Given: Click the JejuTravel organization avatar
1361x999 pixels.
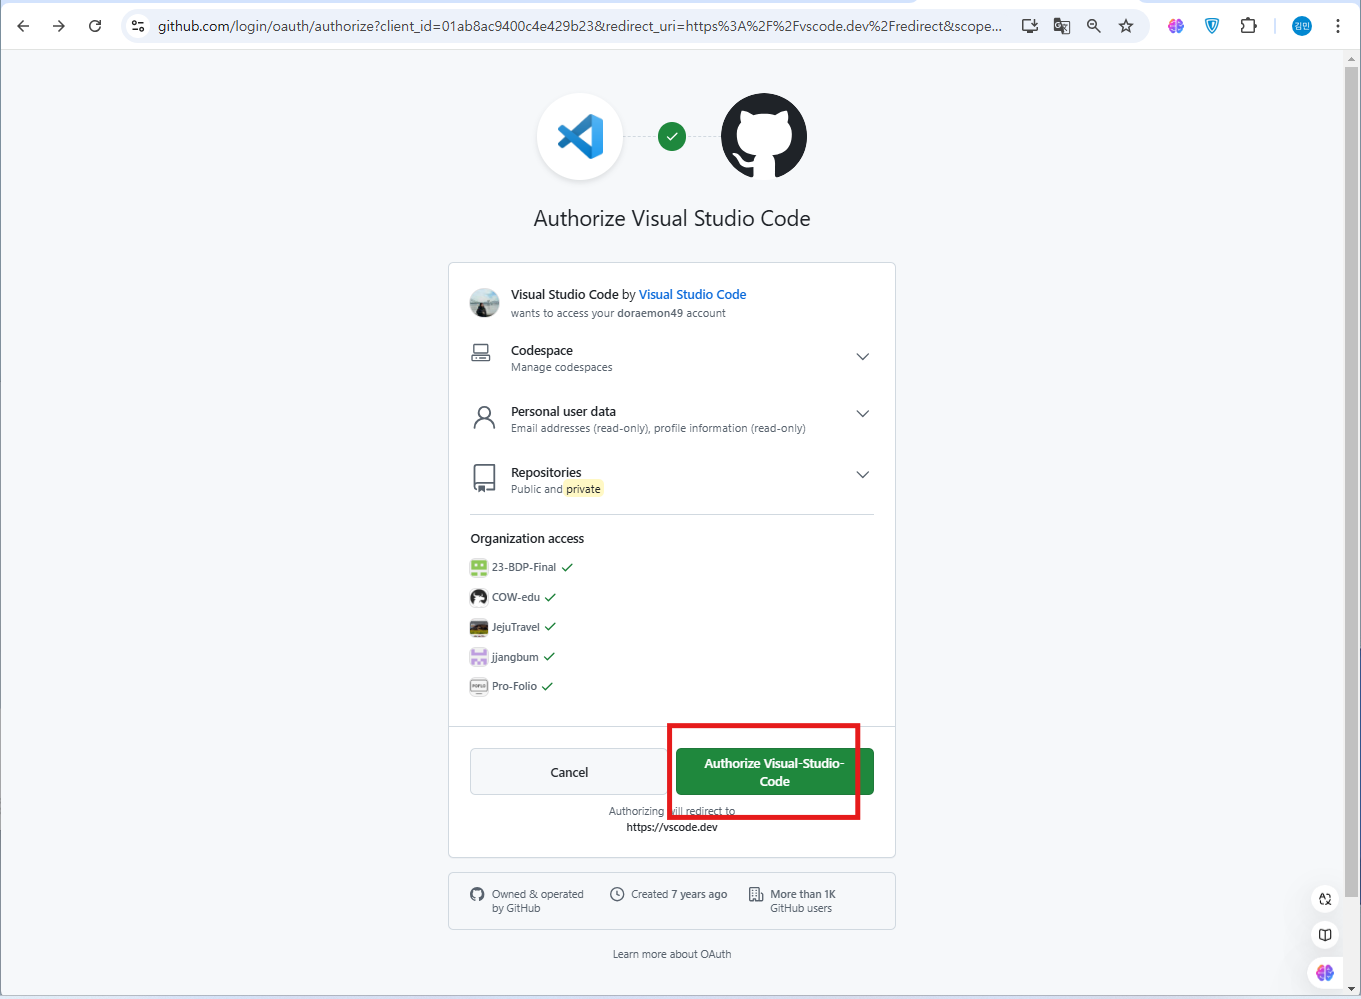Looking at the screenshot, I should 478,627.
